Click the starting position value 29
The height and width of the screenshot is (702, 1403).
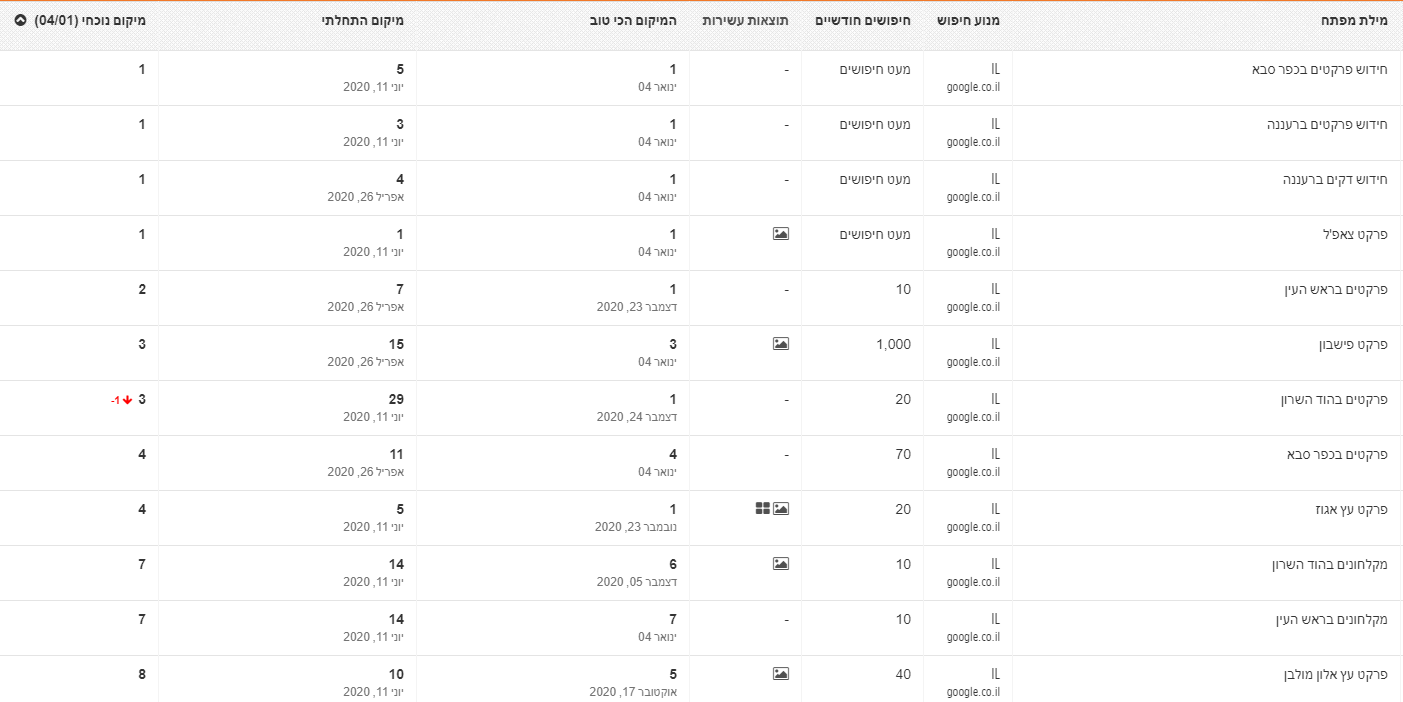[397, 400]
